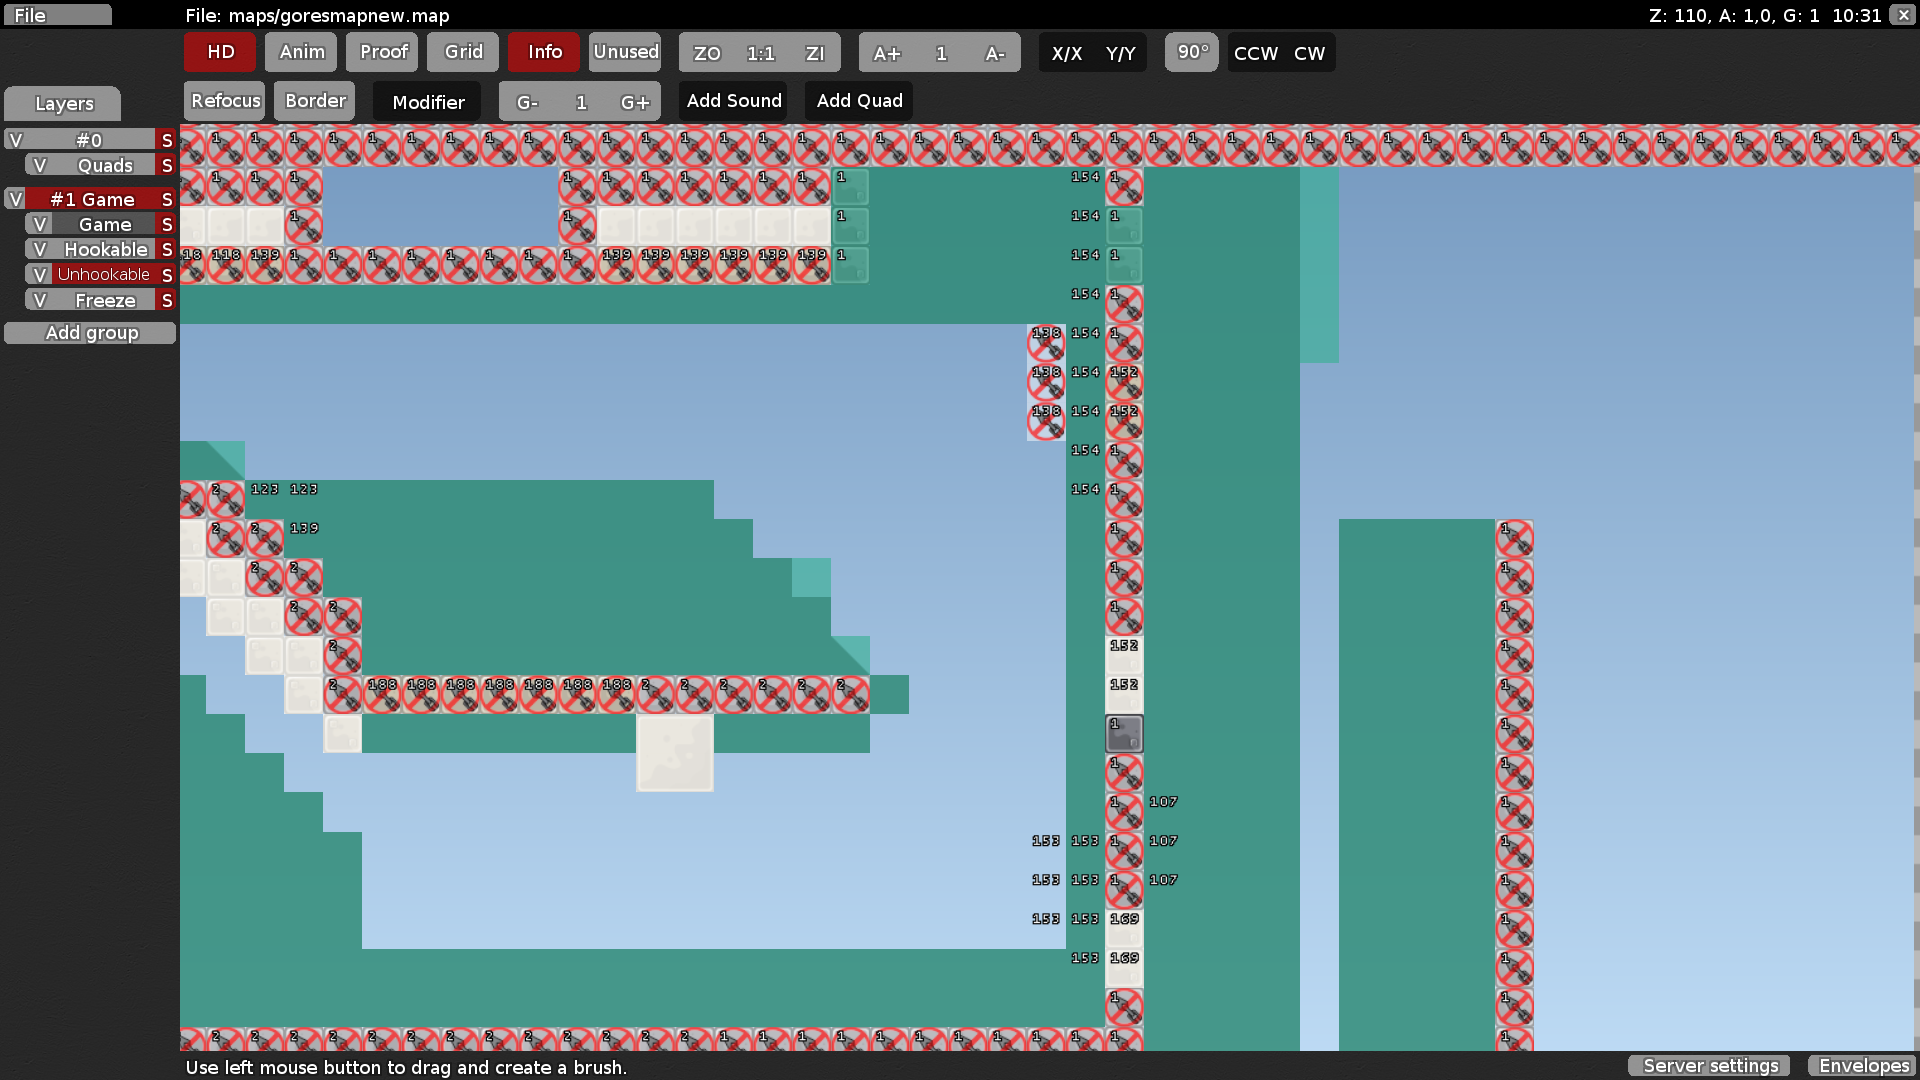Image resolution: width=1920 pixels, height=1080 pixels.
Task: Increase animation speed with A+
Action: (x=886, y=53)
